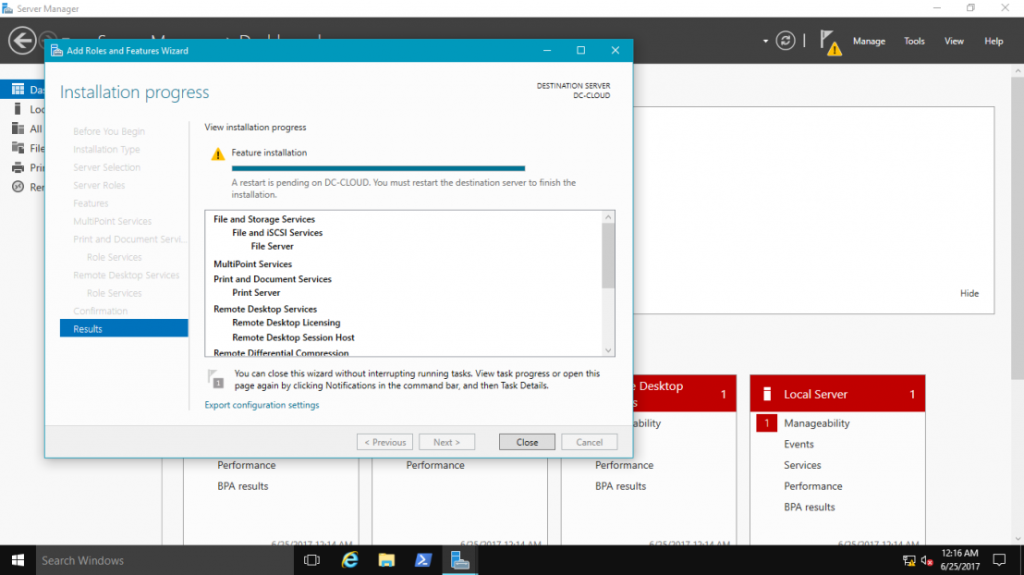This screenshot has height=575, width=1024.
Task: Open the notifications flag with warning
Action: (x=830, y=42)
